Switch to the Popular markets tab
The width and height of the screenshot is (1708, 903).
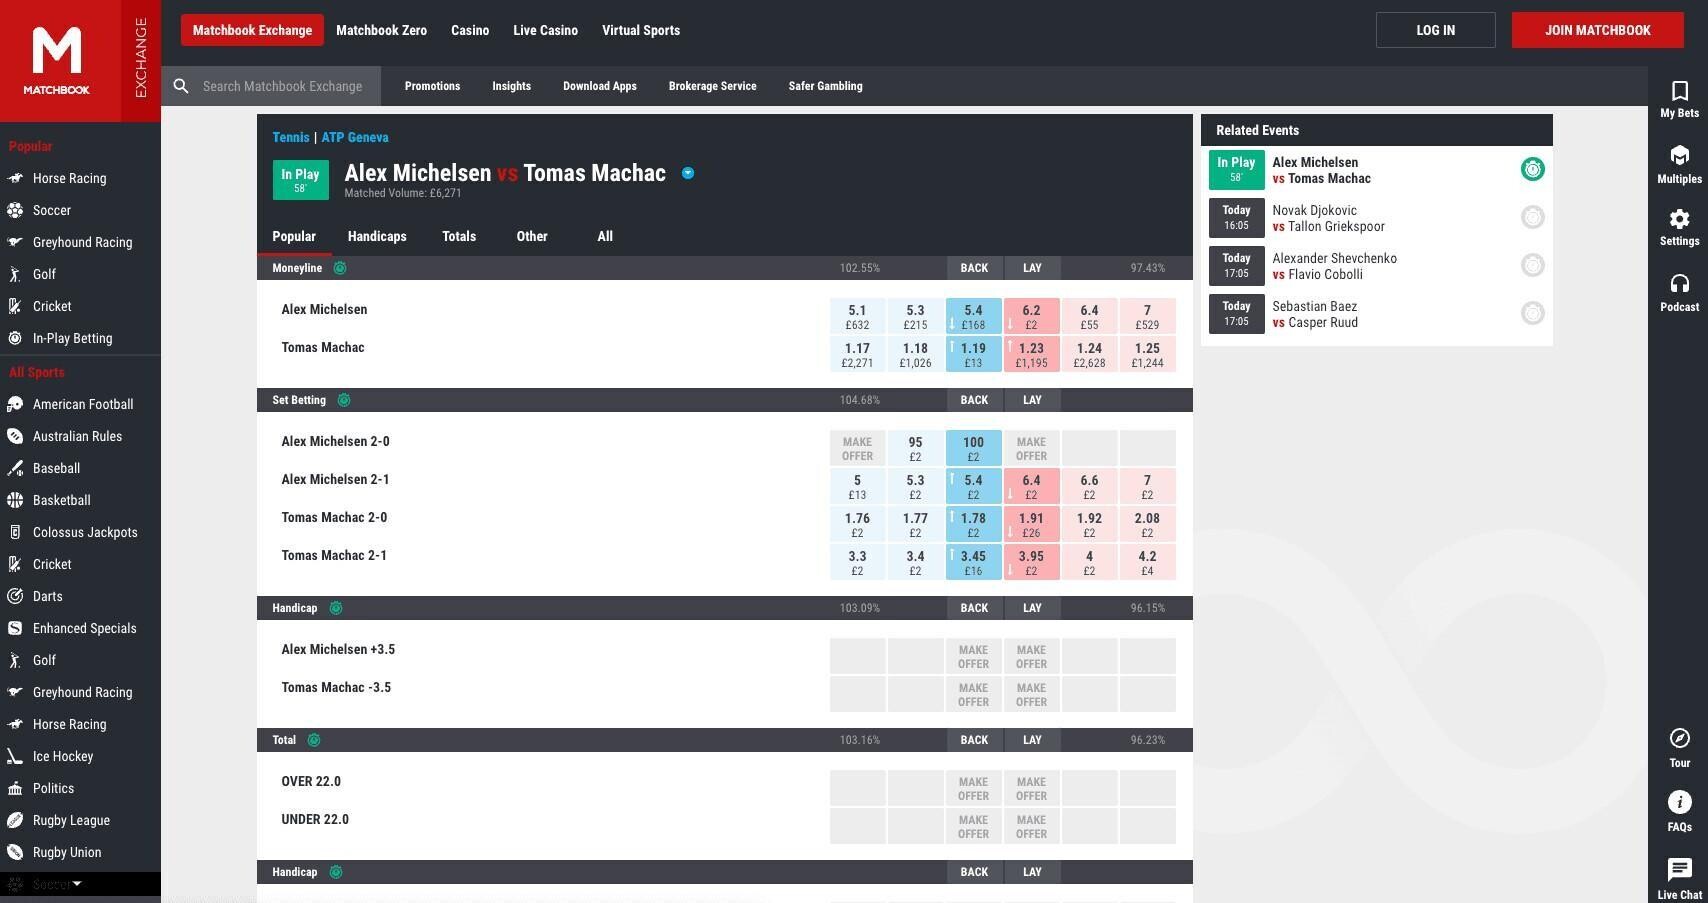pos(294,237)
